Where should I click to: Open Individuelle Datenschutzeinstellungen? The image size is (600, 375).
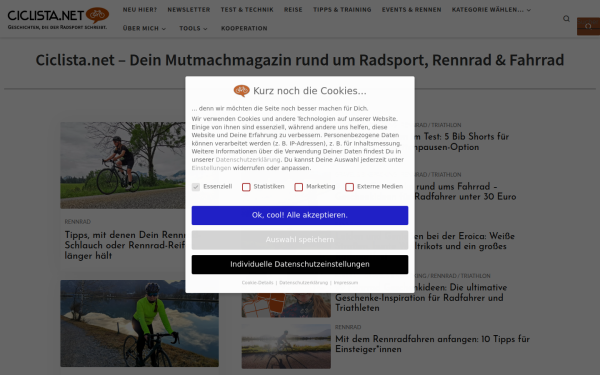pos(300,264)
